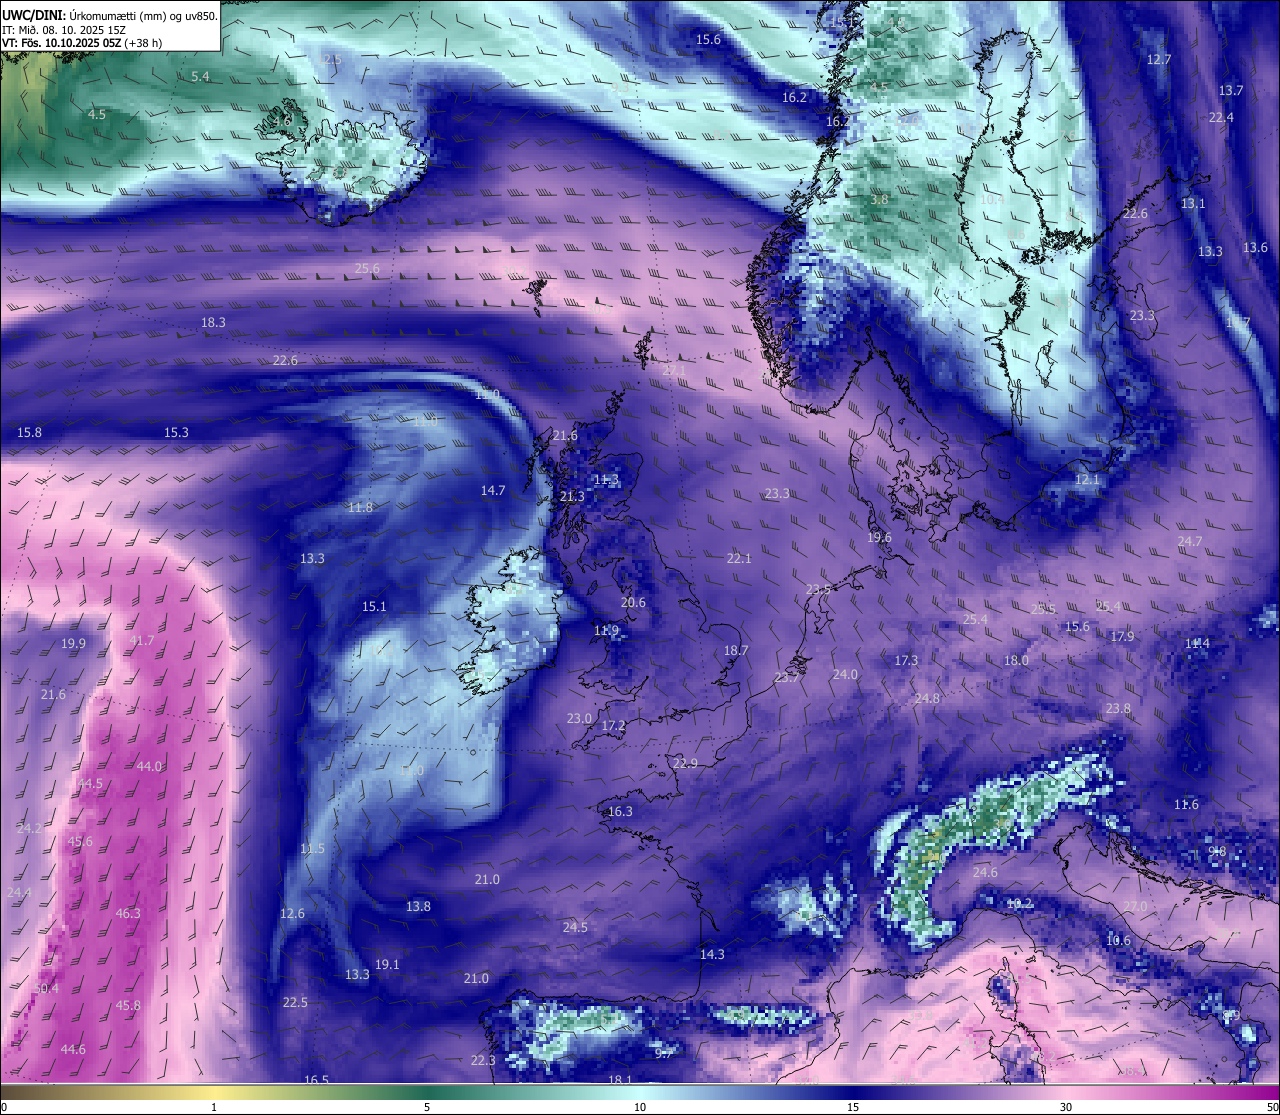
Task: Click the colour scale tick label "50"
Action: pyautogui.click(x=1272, y=1107)
